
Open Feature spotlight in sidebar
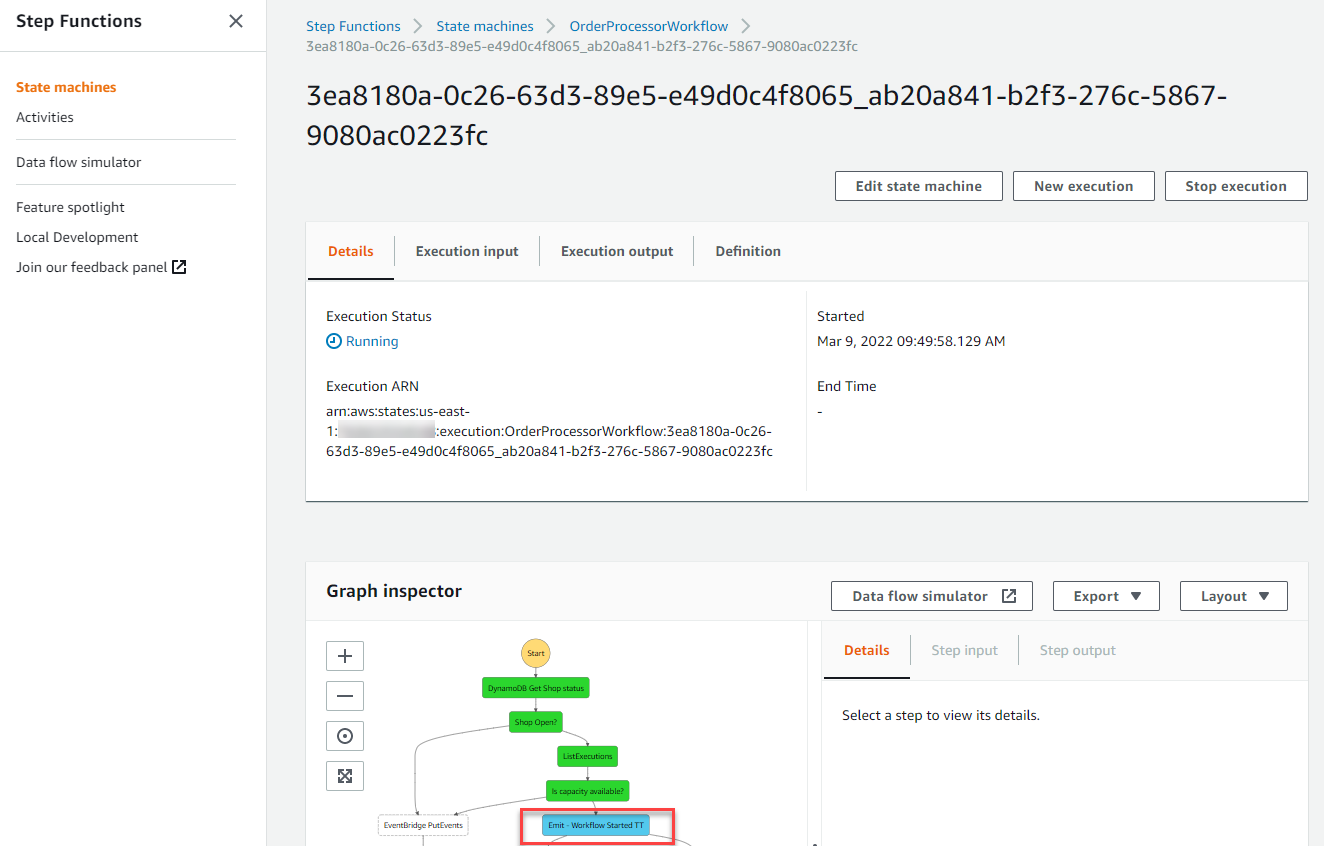pos(70,207)
